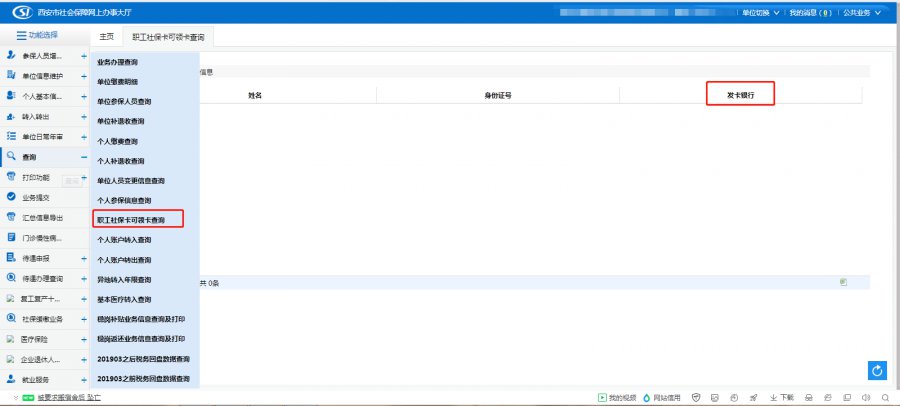The image size is (900, 406).
Task: Click the 功能选择 hamburger menu icon
Action: (20, 35)
